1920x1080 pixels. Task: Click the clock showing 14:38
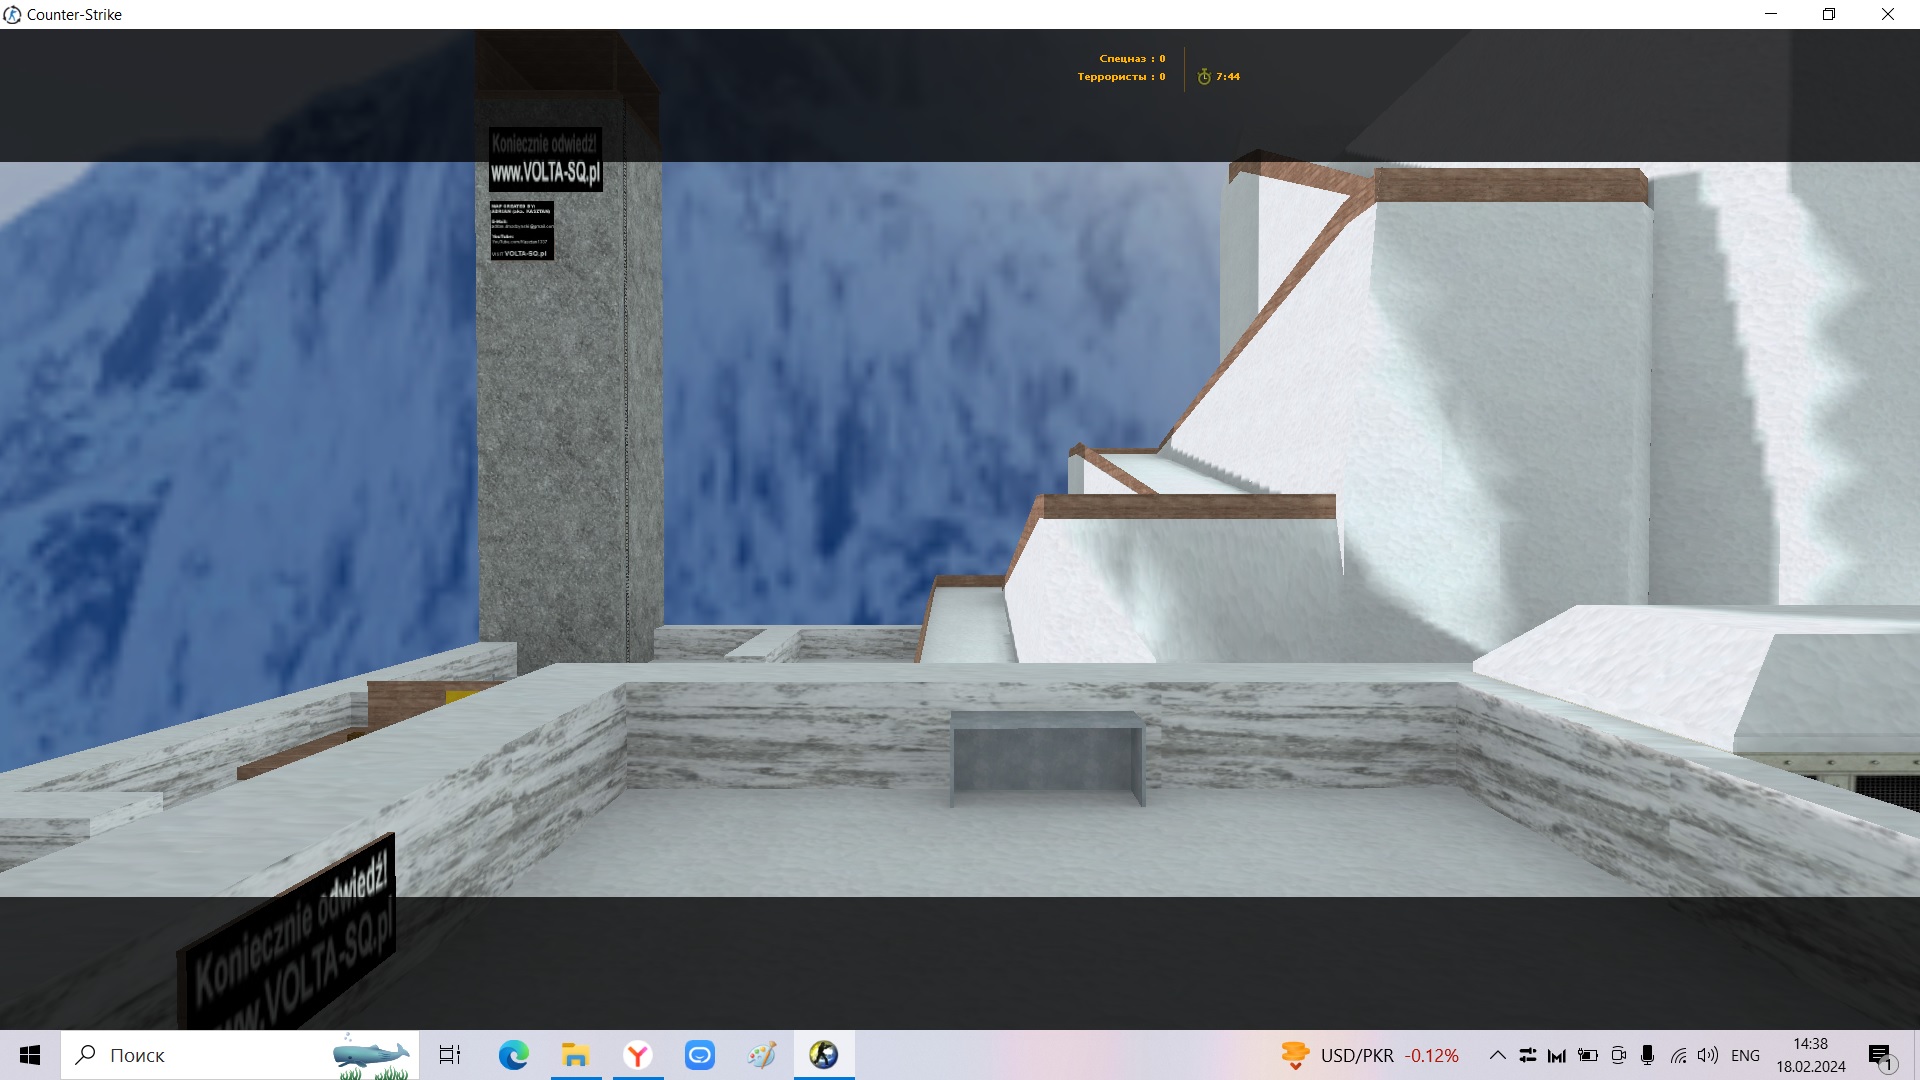click(1810, 1055)
